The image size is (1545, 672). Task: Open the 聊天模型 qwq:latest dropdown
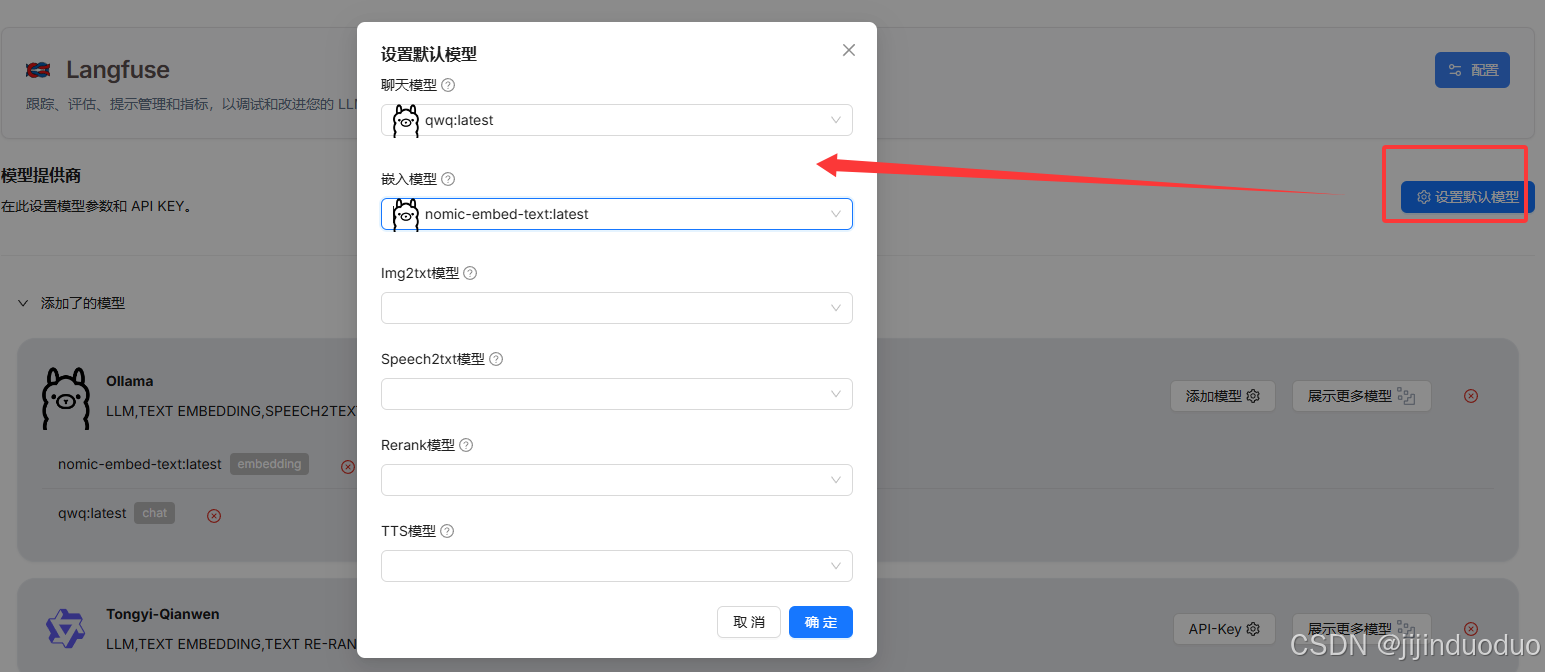[617, 120]
